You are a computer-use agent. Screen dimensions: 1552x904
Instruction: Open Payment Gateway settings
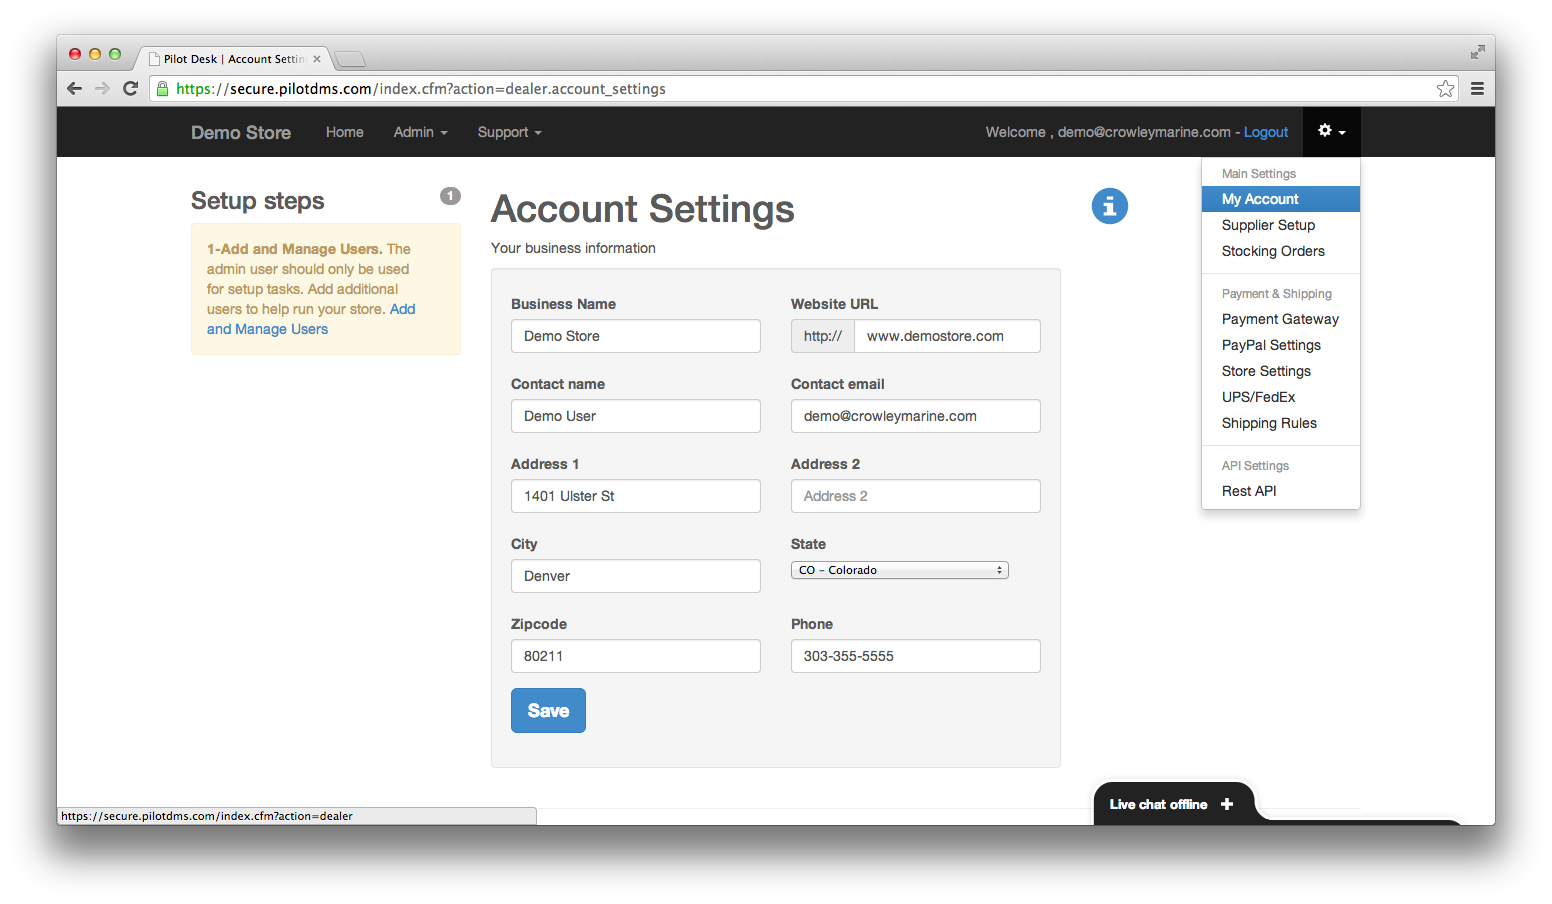(x=1280, y=318)
